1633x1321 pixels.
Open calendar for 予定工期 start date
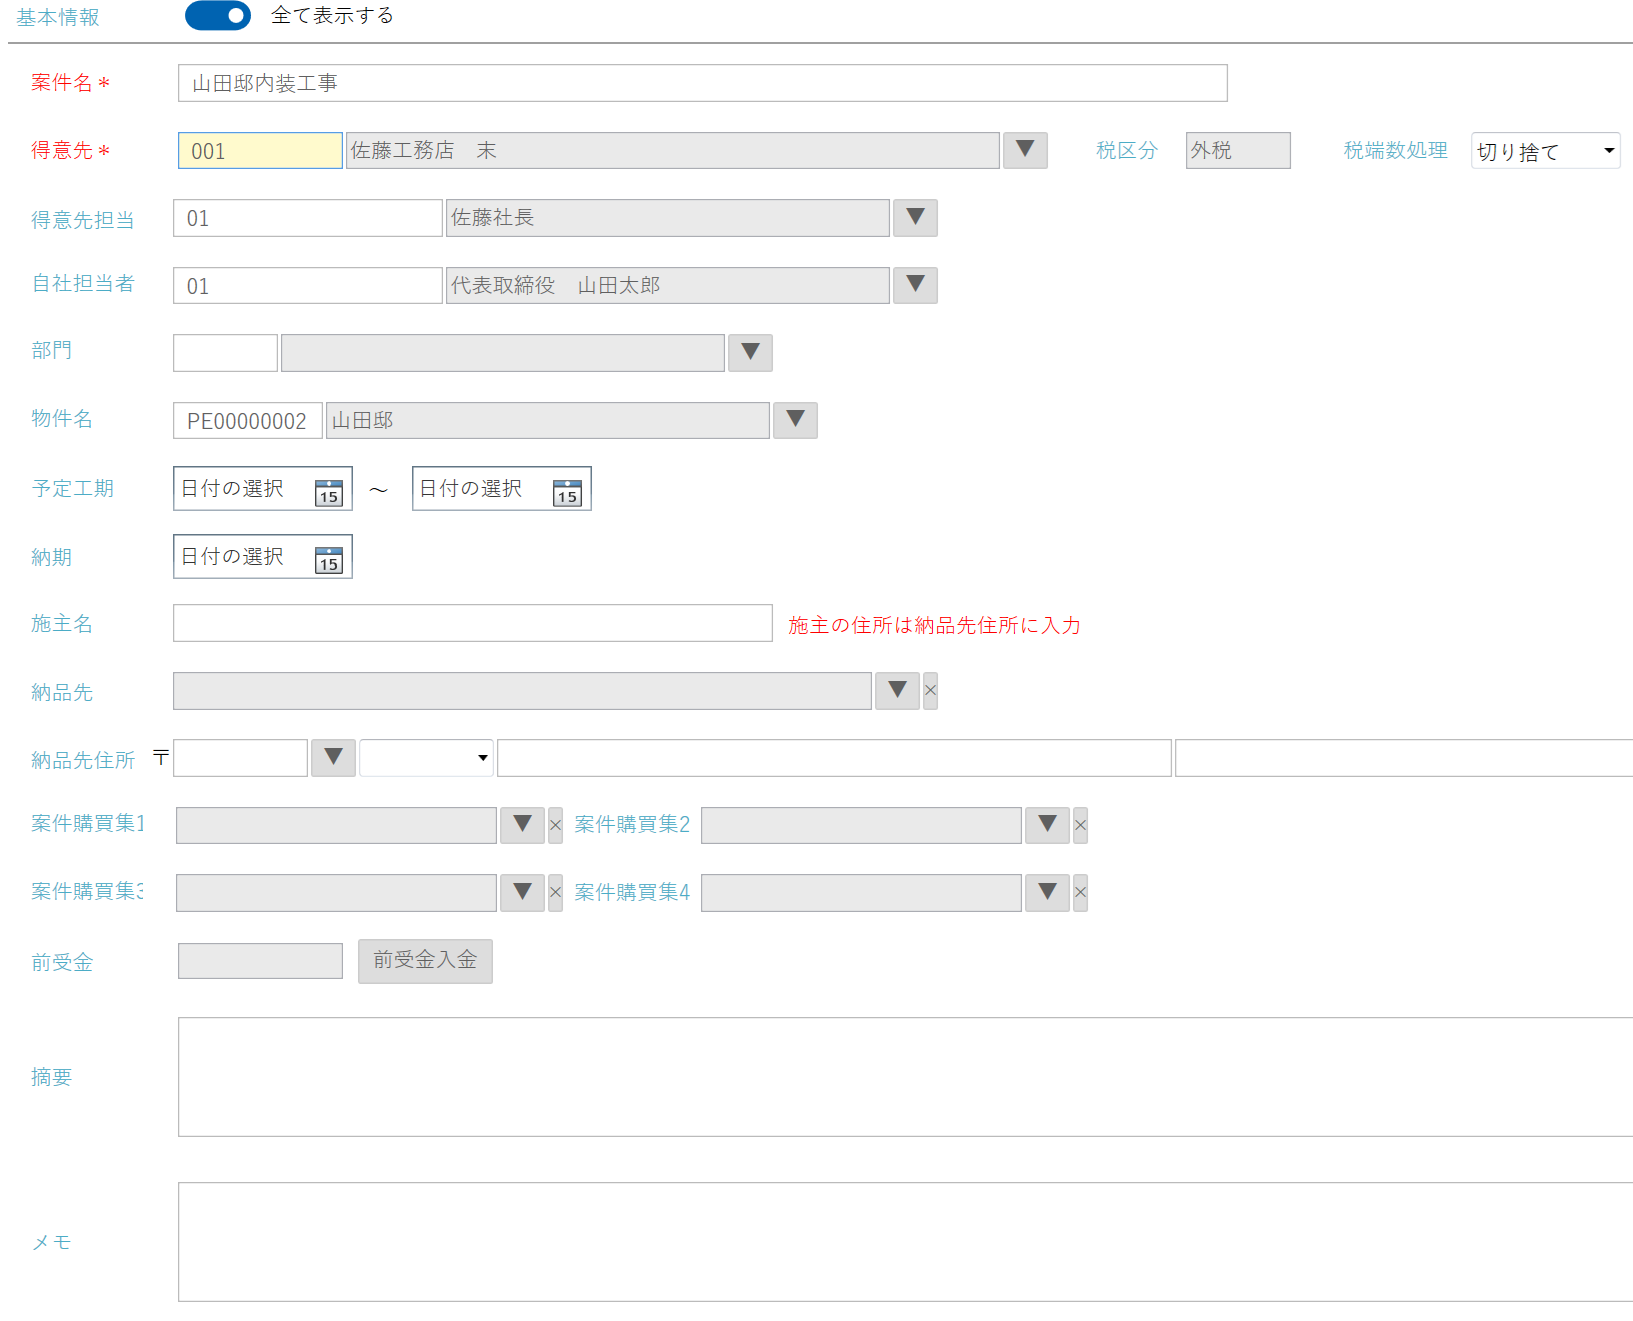[x=329, y=492]
